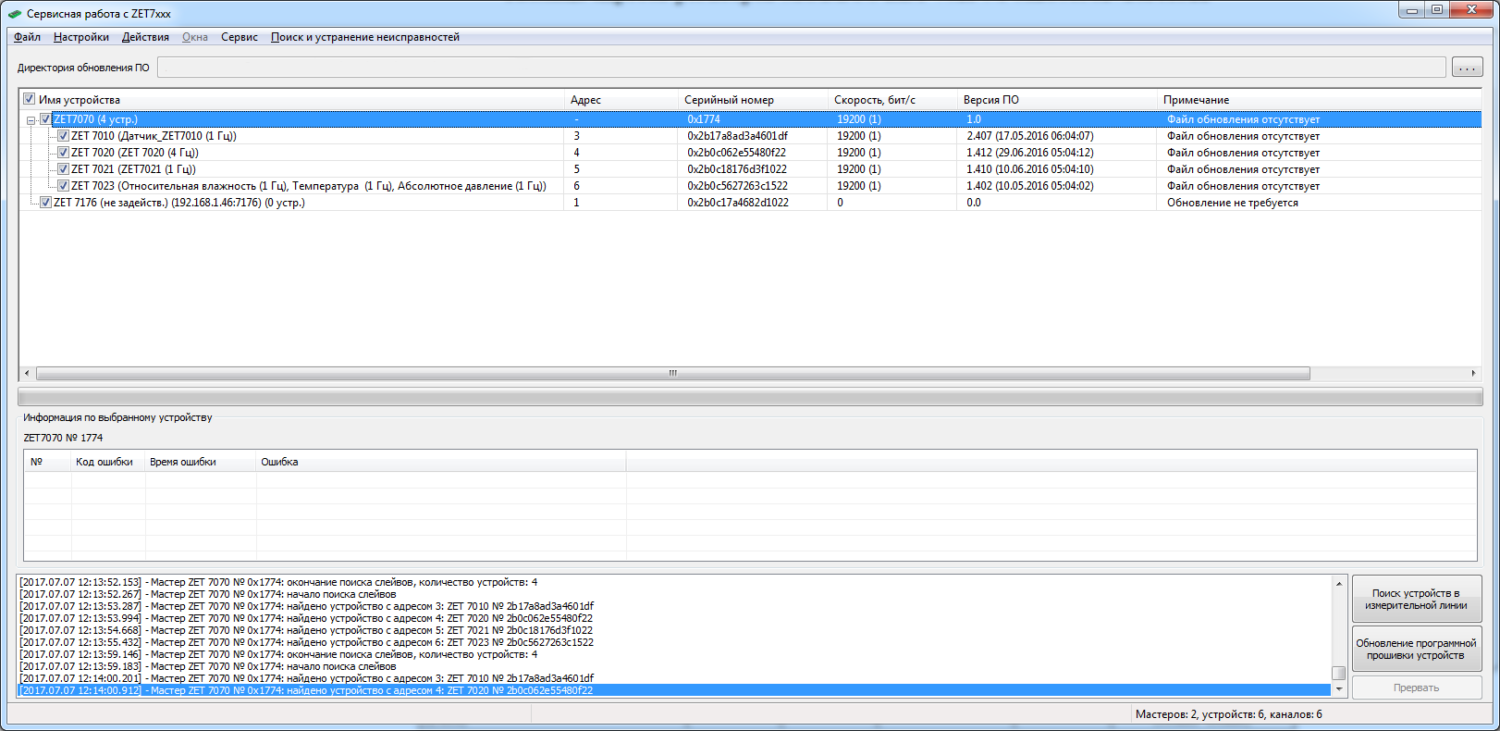The width and height of the screenshot is (1500, 731).
Task: Click left arrow of device table scrollbar
Action: click(27, 373)
